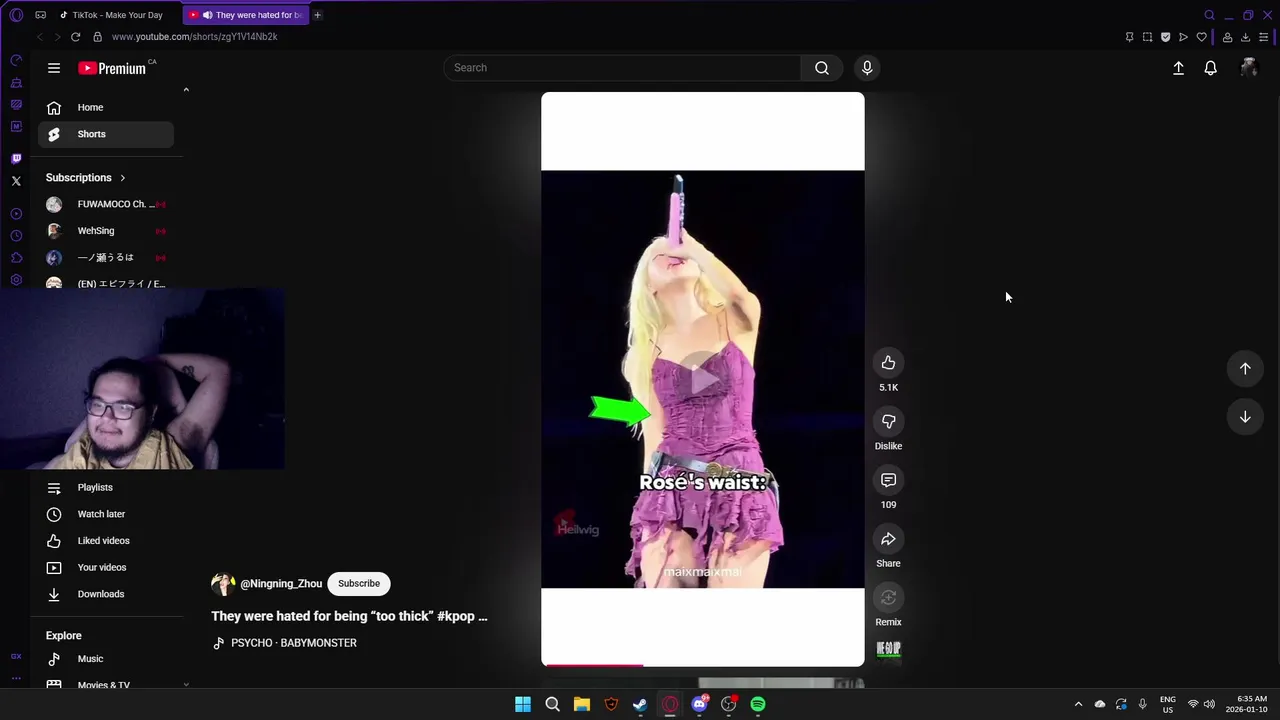This screenshot has width=1280, height=720.
Task: Go to next Short arrow
Action: point(1245,417)
